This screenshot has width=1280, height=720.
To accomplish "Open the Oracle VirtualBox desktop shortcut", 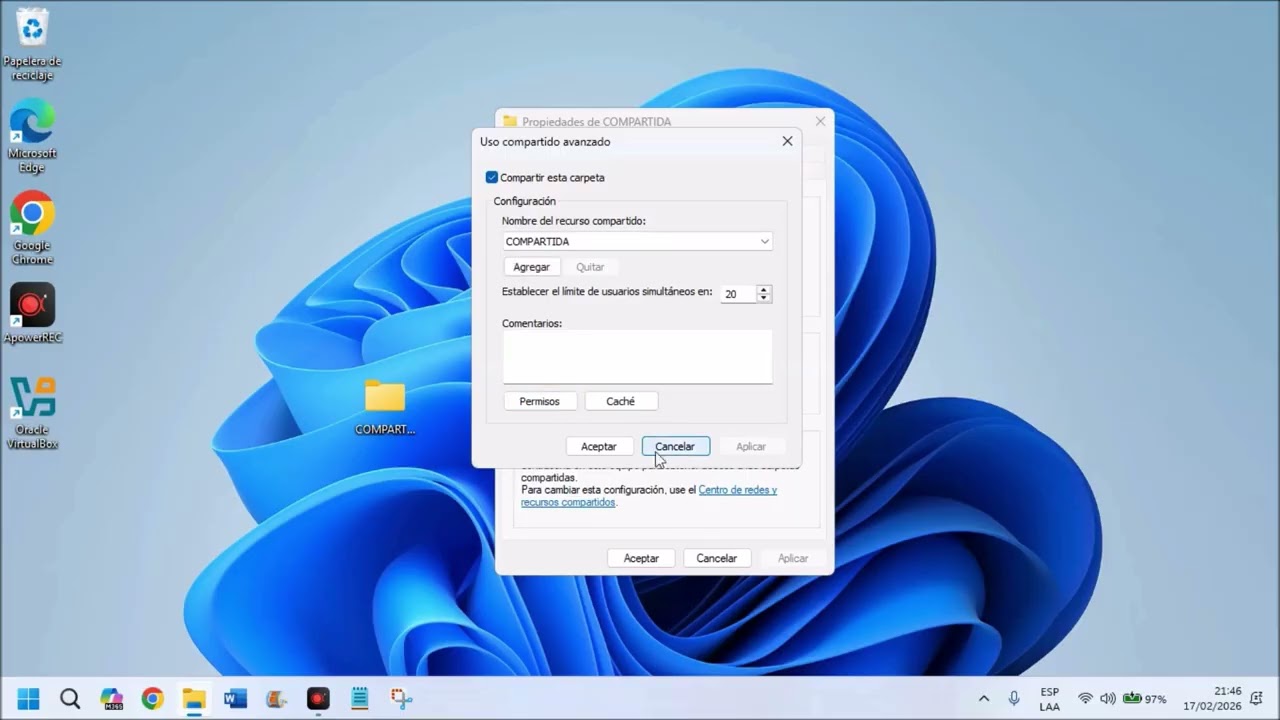I will pyautogui.click(x=32, y=412).
